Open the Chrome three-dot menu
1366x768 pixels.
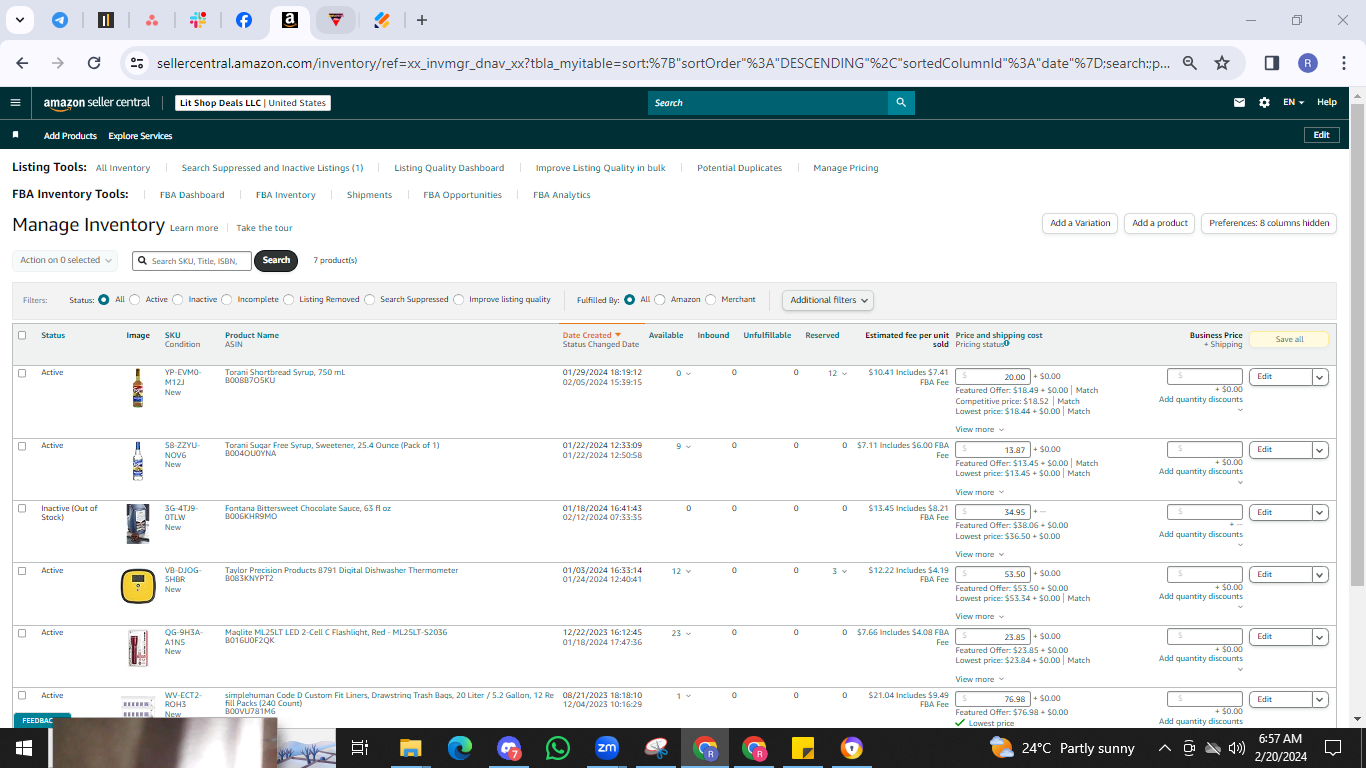[x=1344, y=63]
